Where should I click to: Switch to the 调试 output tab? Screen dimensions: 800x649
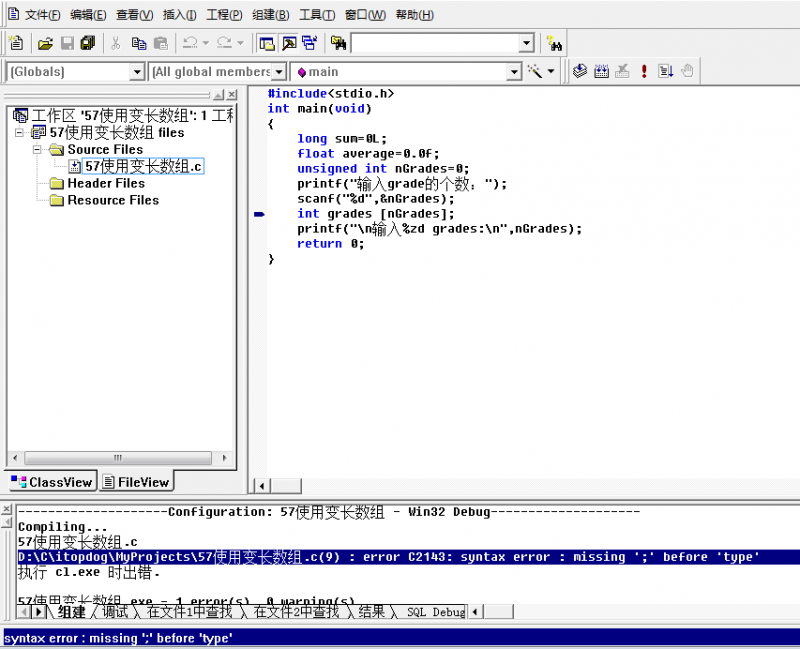(115, 612)
